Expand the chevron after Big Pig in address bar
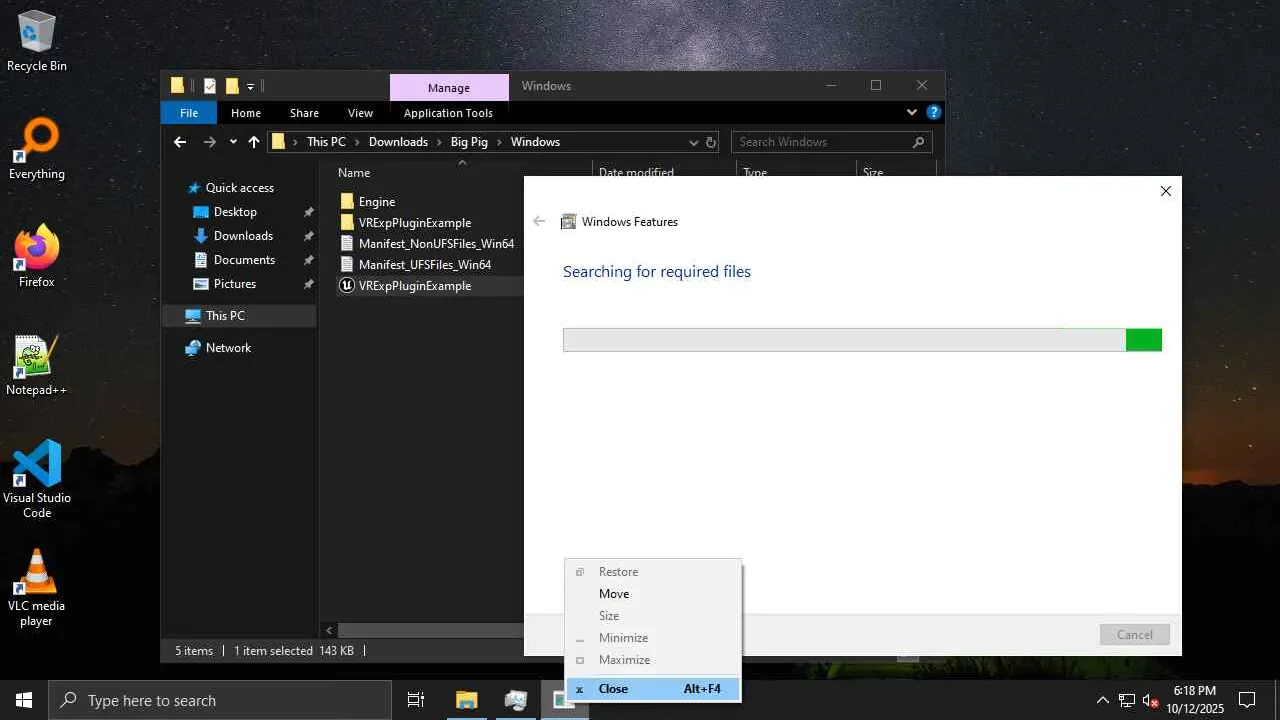This screenshot has height=720, width=1280. pyautogui.click(x=500, y=142)
